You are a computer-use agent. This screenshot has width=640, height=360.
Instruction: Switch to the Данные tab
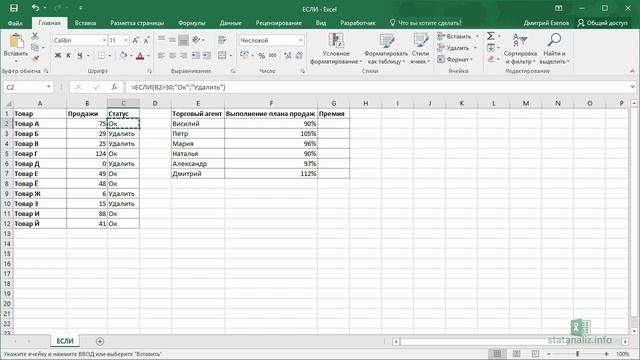tap(231, 23)
